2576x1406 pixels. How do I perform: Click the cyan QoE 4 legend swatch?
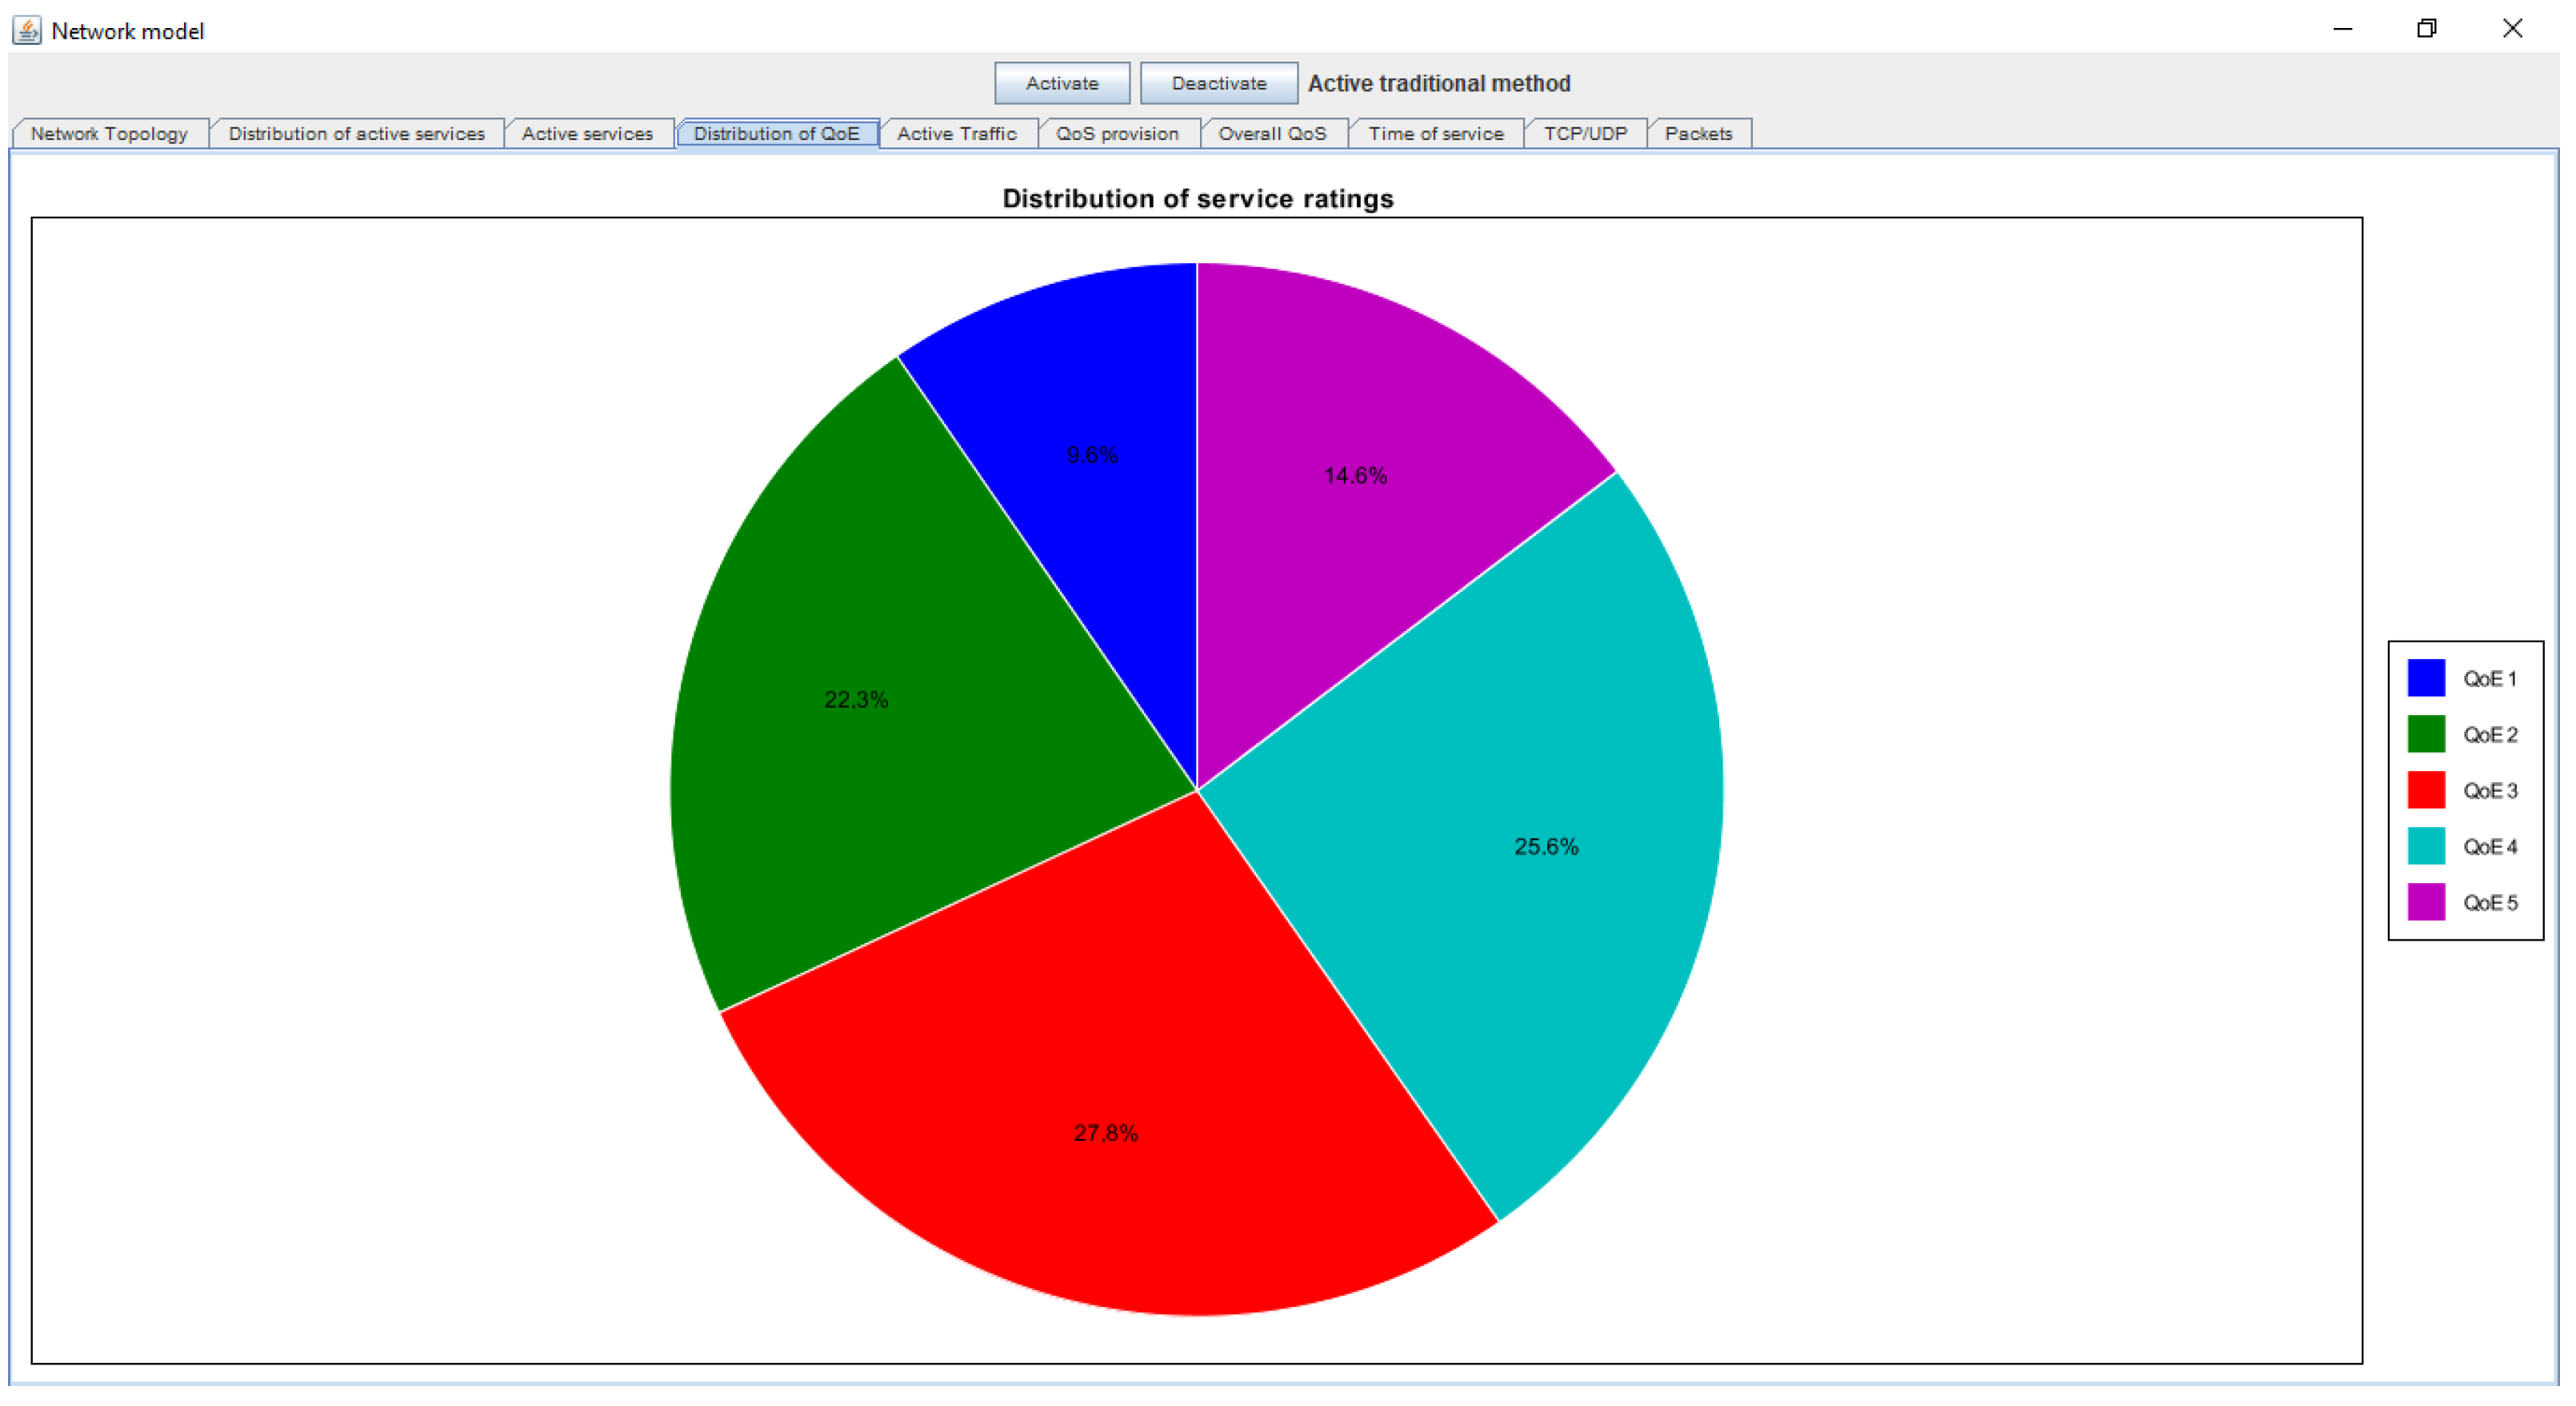(x=2426, y=846)
